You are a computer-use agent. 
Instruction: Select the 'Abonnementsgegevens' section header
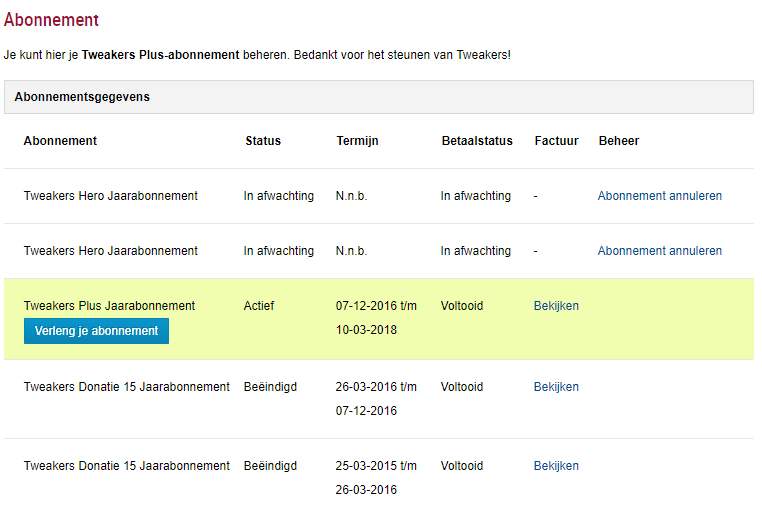pos(82,97)
